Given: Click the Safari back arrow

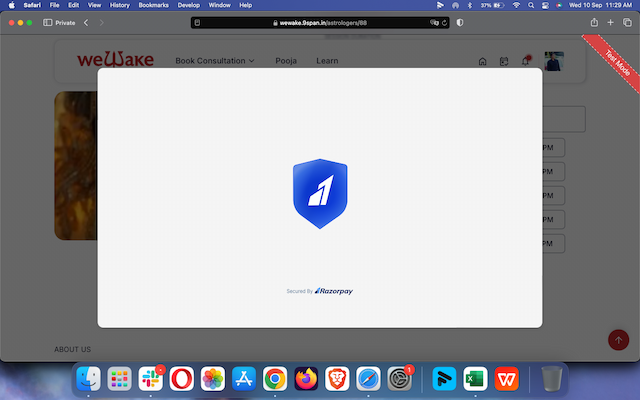Looking at the screenshot, I should pos(86,22).
